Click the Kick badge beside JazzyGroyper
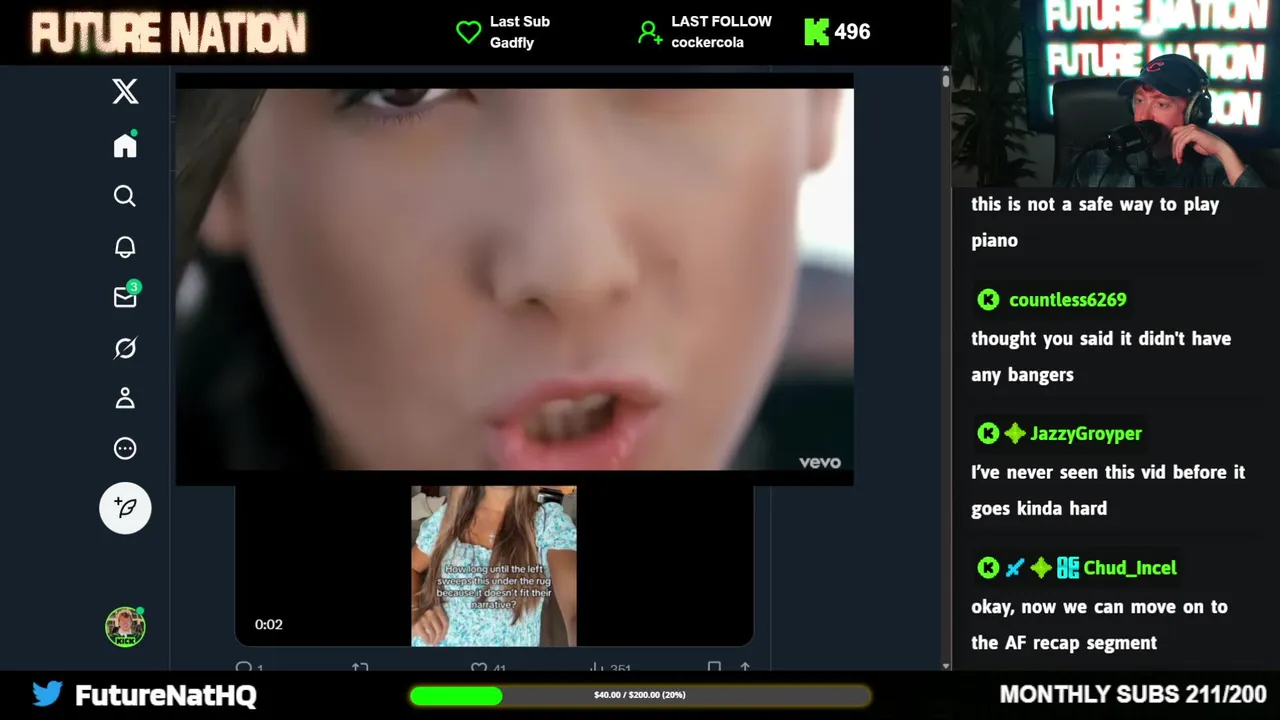 pos(988,433)
